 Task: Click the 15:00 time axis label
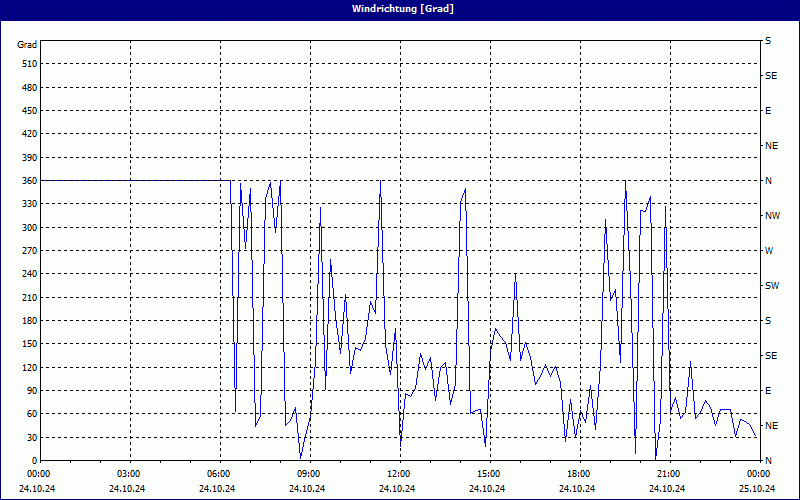click(x=488, y=473)
